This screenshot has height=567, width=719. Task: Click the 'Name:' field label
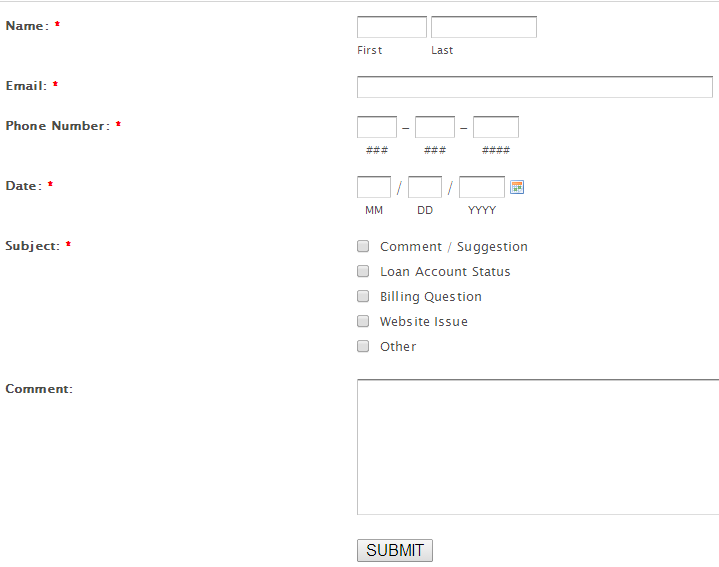[x=27, y=26]
